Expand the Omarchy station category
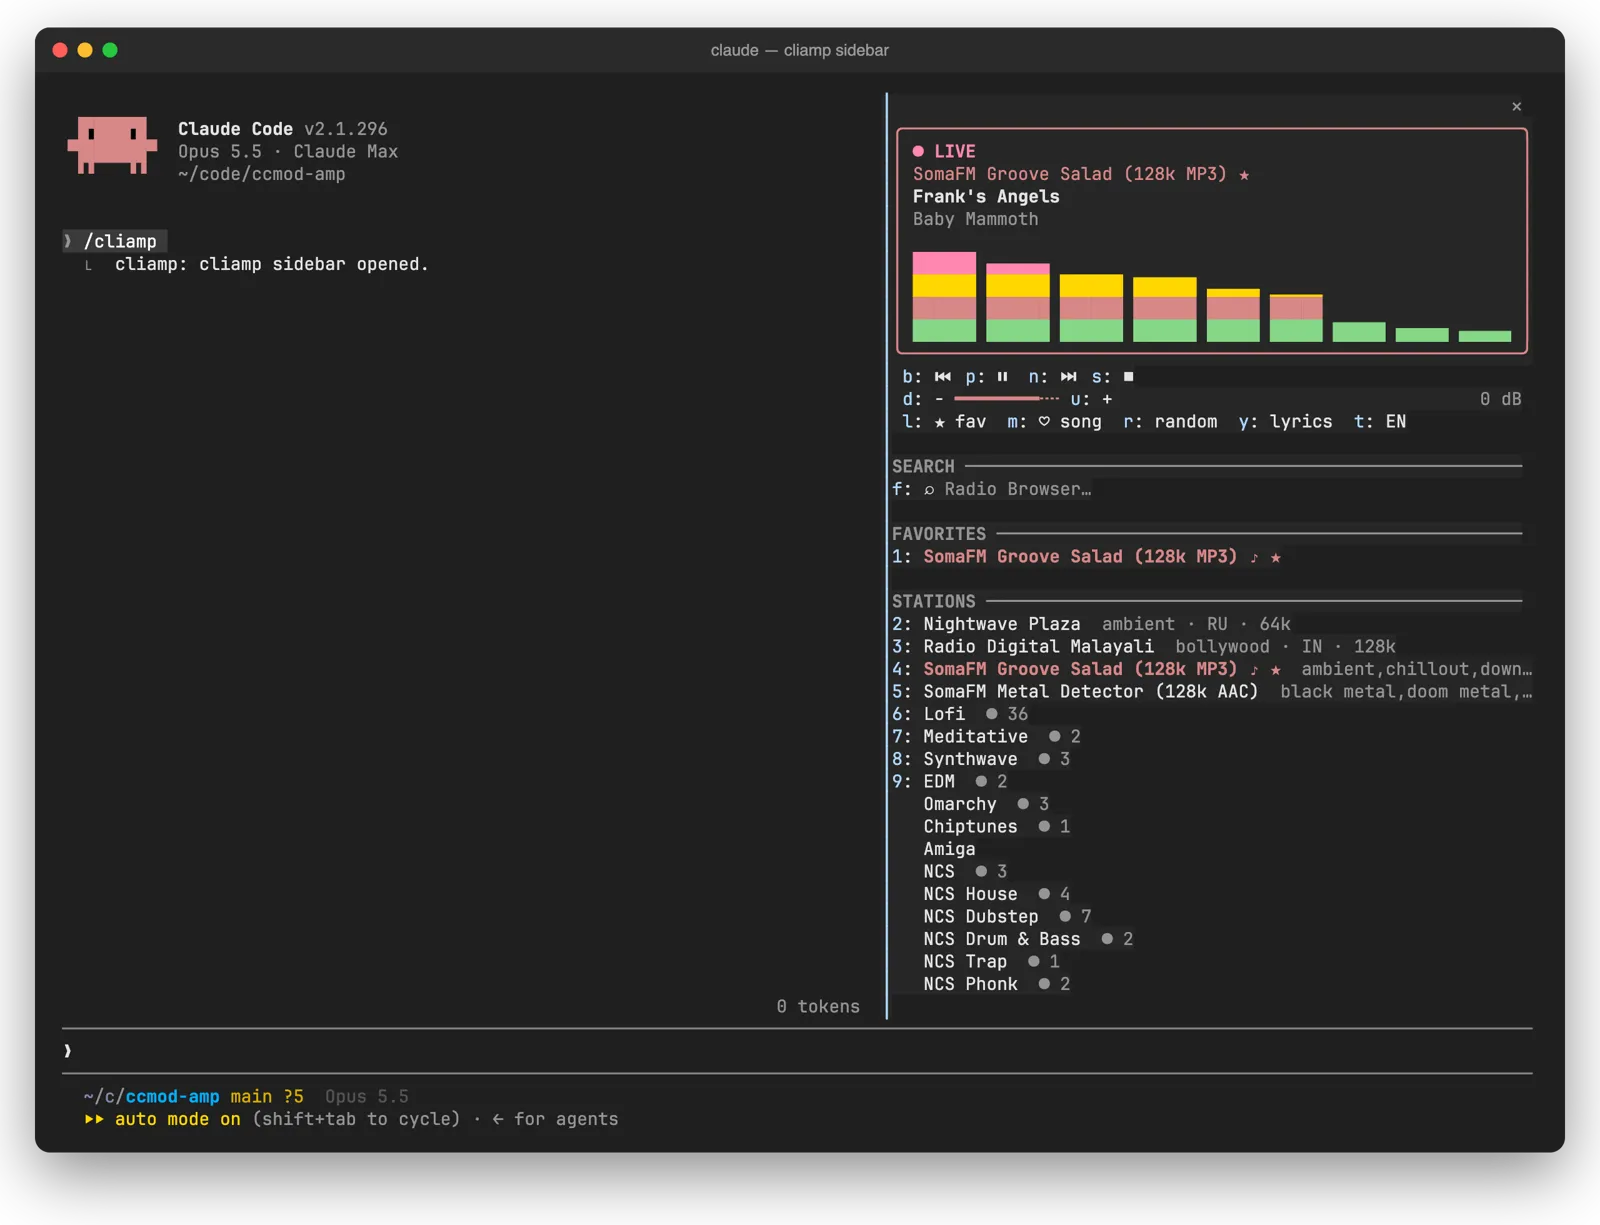Screen dimensions: 1600x1225 coord(986,804)
